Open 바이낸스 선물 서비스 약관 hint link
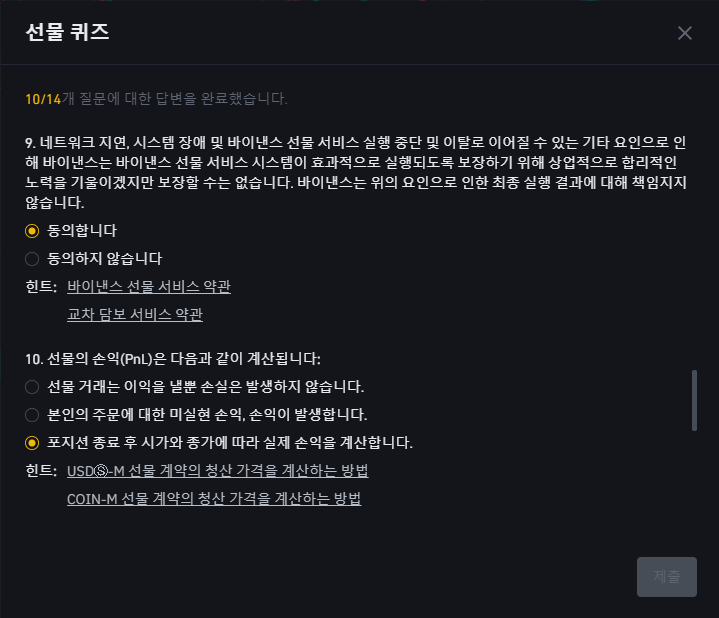Screen dimensions: 719x618 (149, 287)
